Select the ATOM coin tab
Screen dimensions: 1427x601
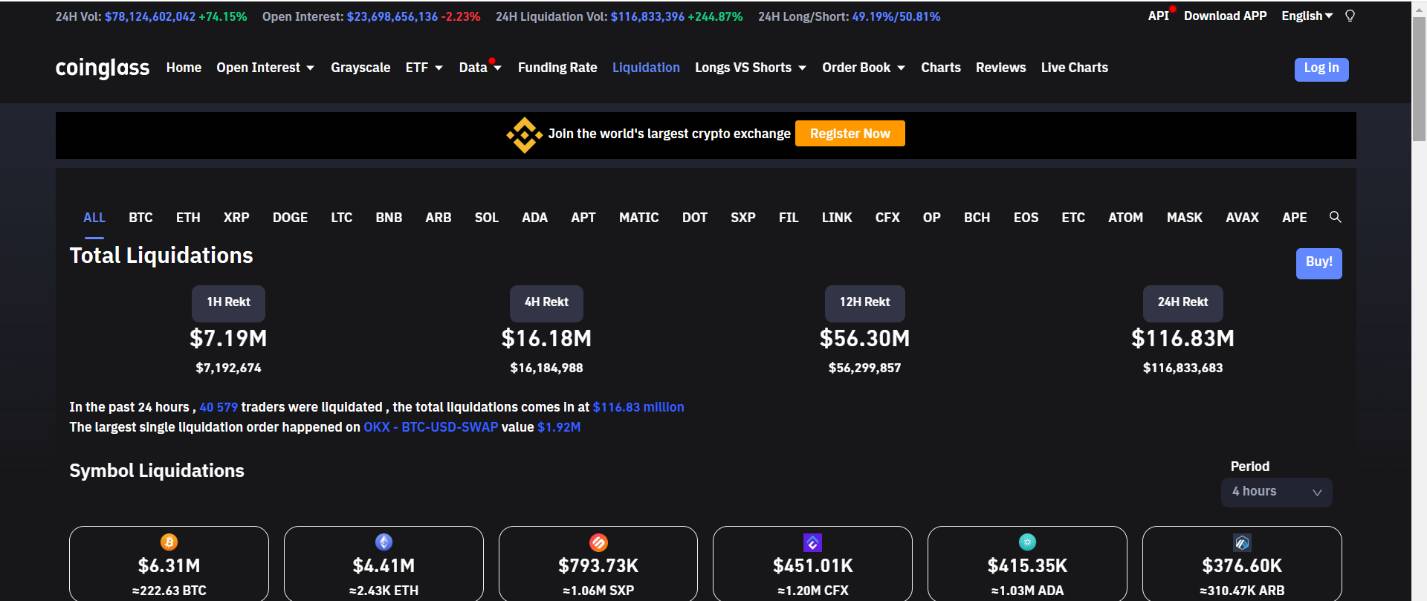point(1126,217)
